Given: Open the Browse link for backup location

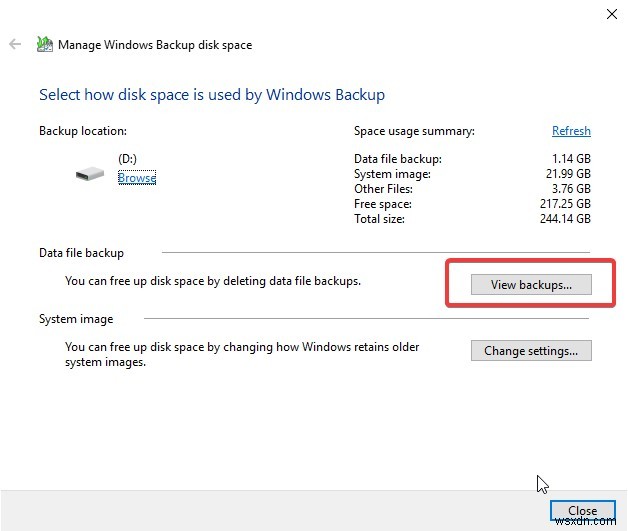Looking at the screenshot, I should pos(137,177).
